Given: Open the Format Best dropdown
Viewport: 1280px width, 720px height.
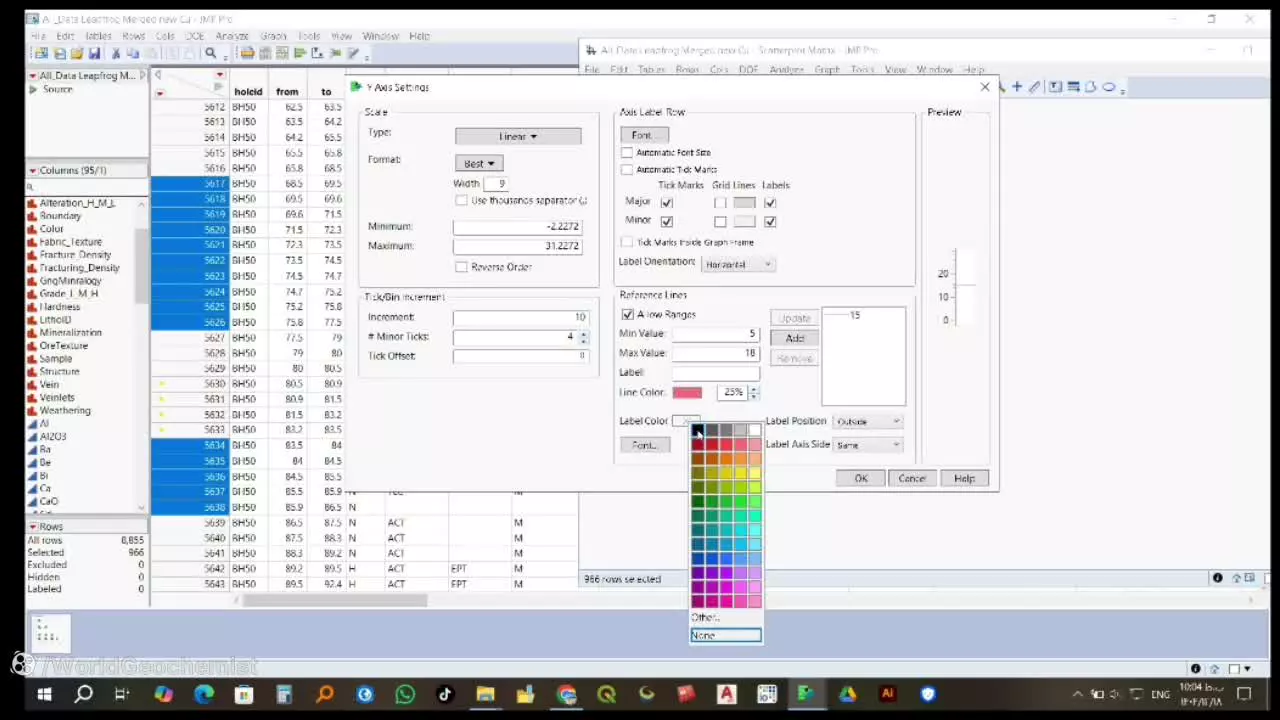Looking at the screenshot, I should (x=479, y=164).
